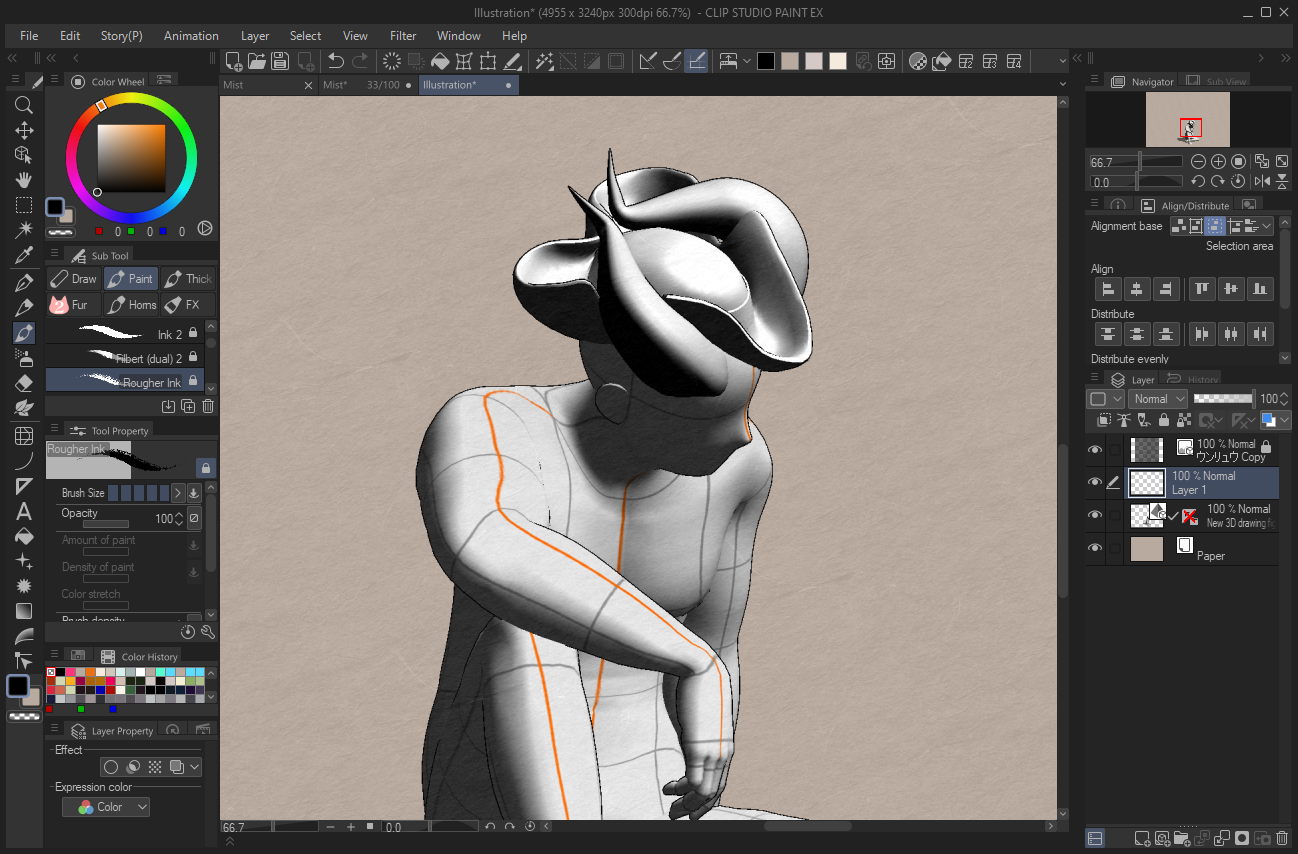This screenshot has width=1298, height=854.
Task: Select the Hand pan tool
Action: tap(24, 180)
